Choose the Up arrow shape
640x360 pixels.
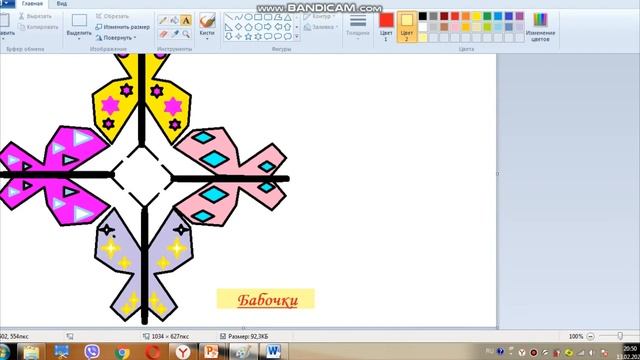[288, 27]
